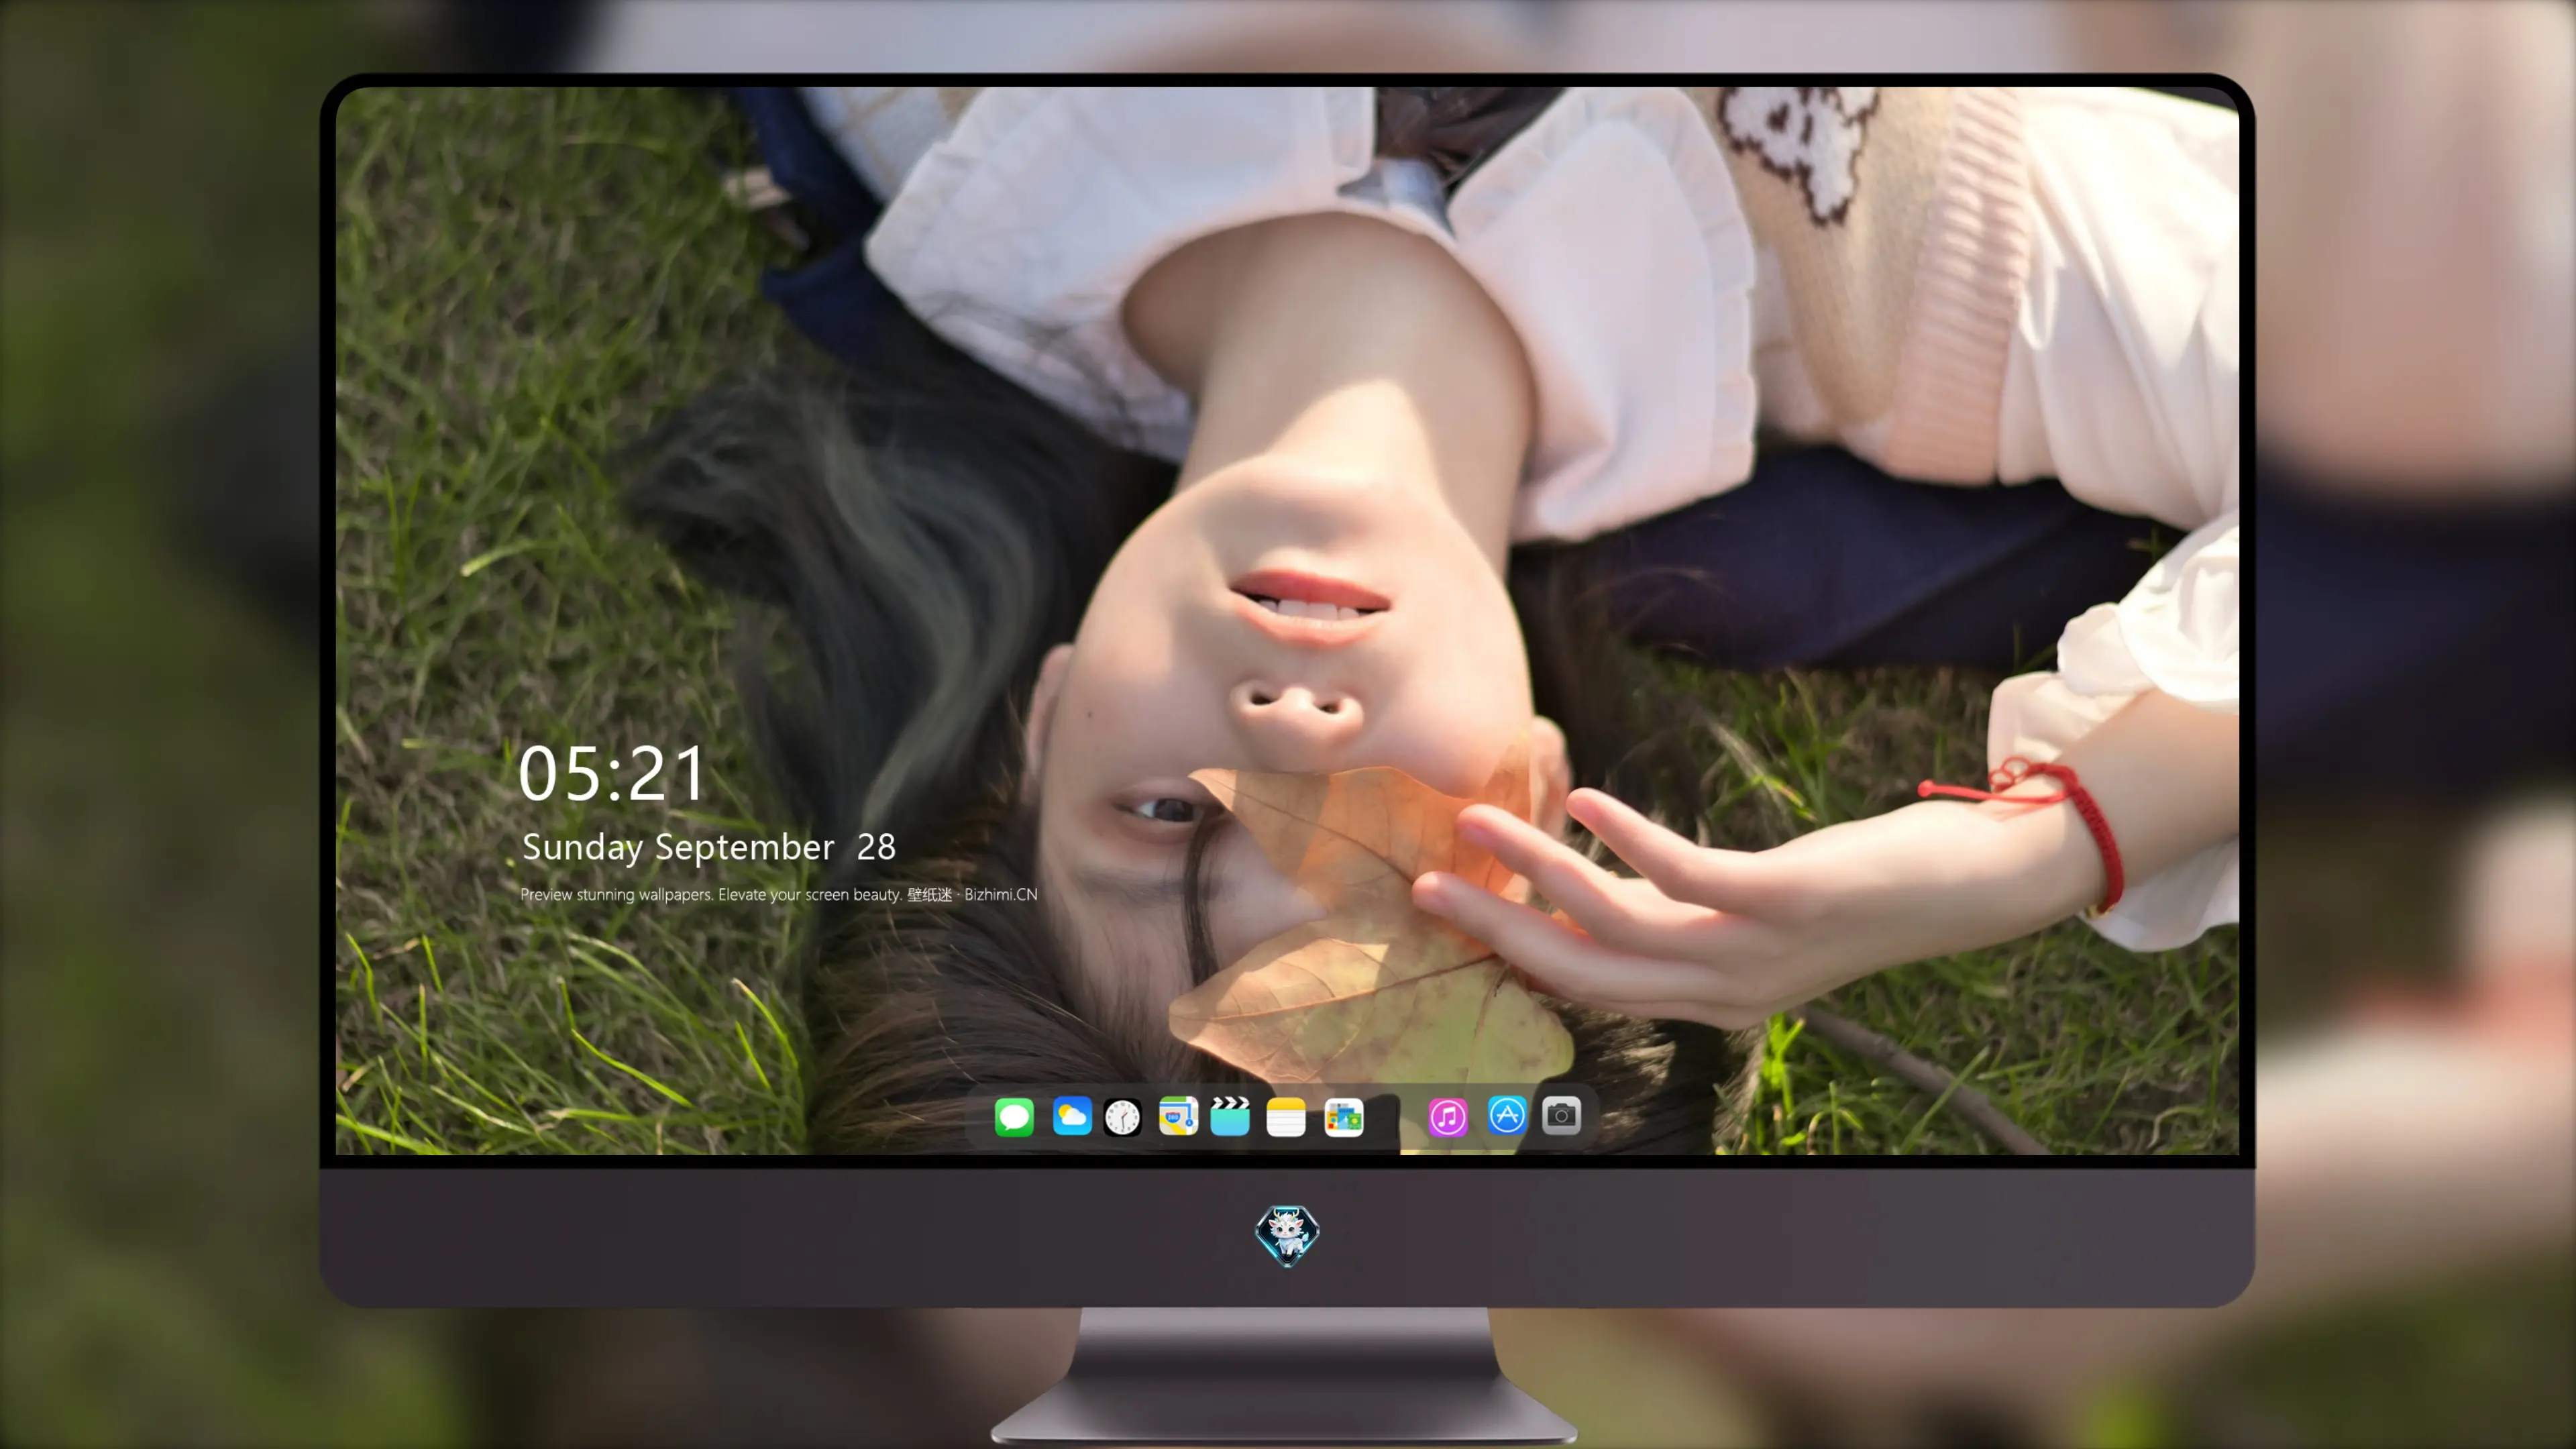Launch the pink iTunes music app
The height and width of the screenshot is (1449, 2576).
1448,1117
